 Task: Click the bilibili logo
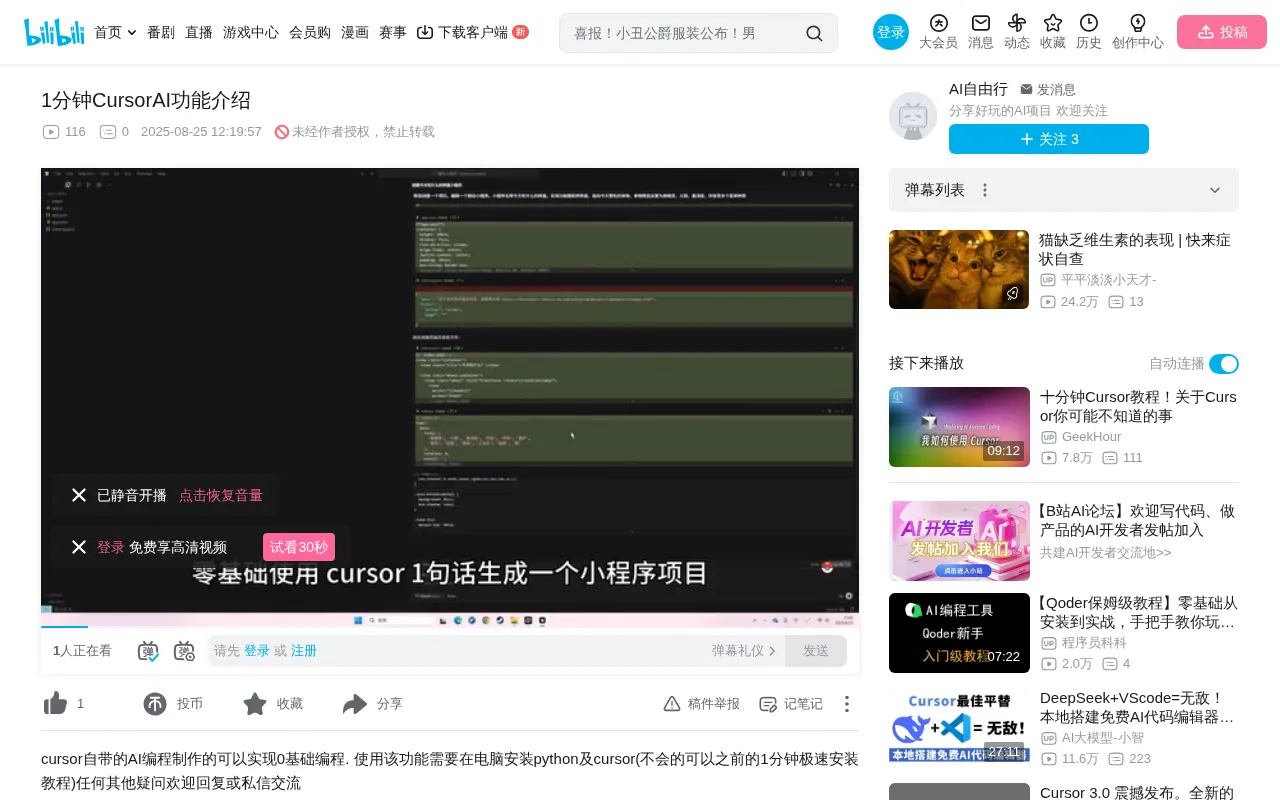pos(54,32)
